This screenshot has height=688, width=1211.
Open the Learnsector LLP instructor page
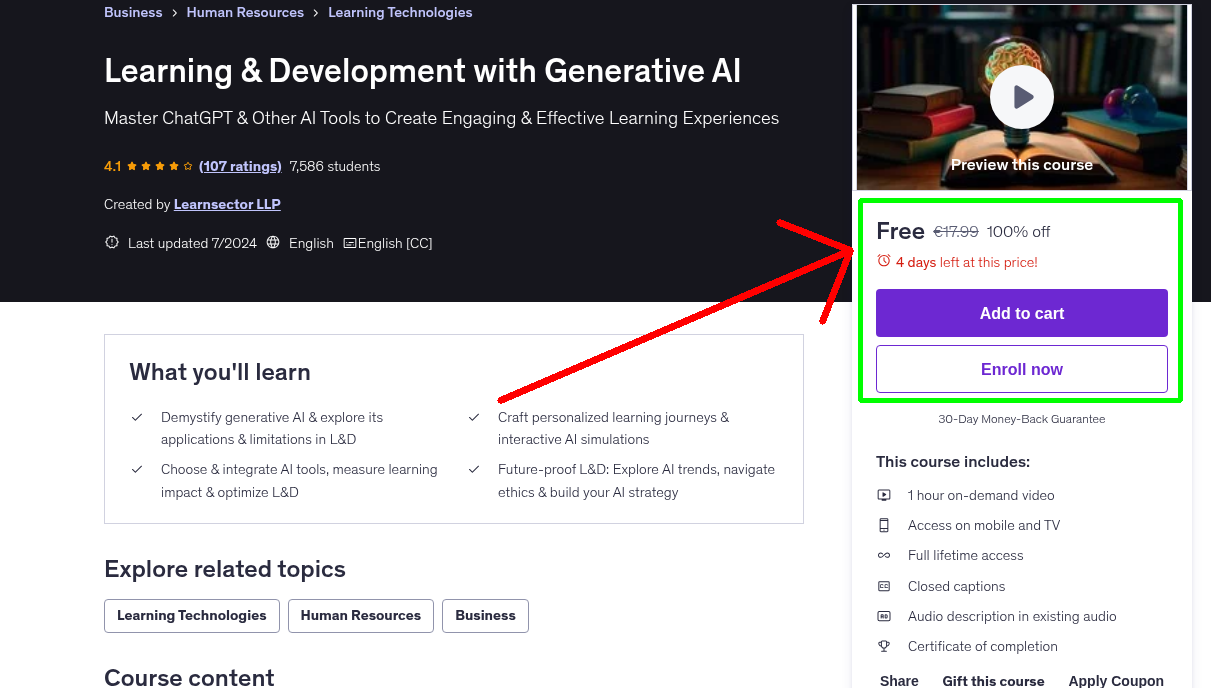pyautogui.click(x=227, y=204)
